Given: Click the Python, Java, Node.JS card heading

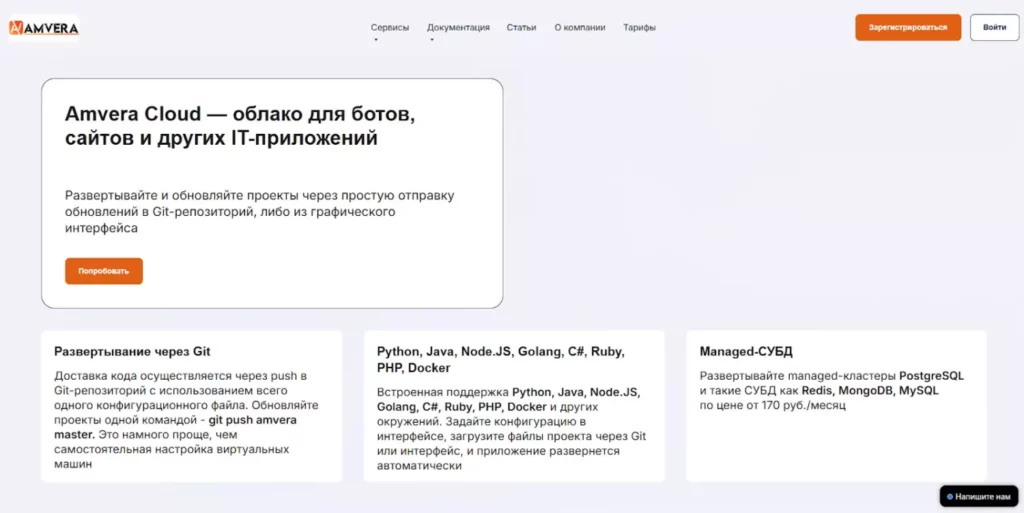Looking at the screenshot, I should click(x=500, y=360).
